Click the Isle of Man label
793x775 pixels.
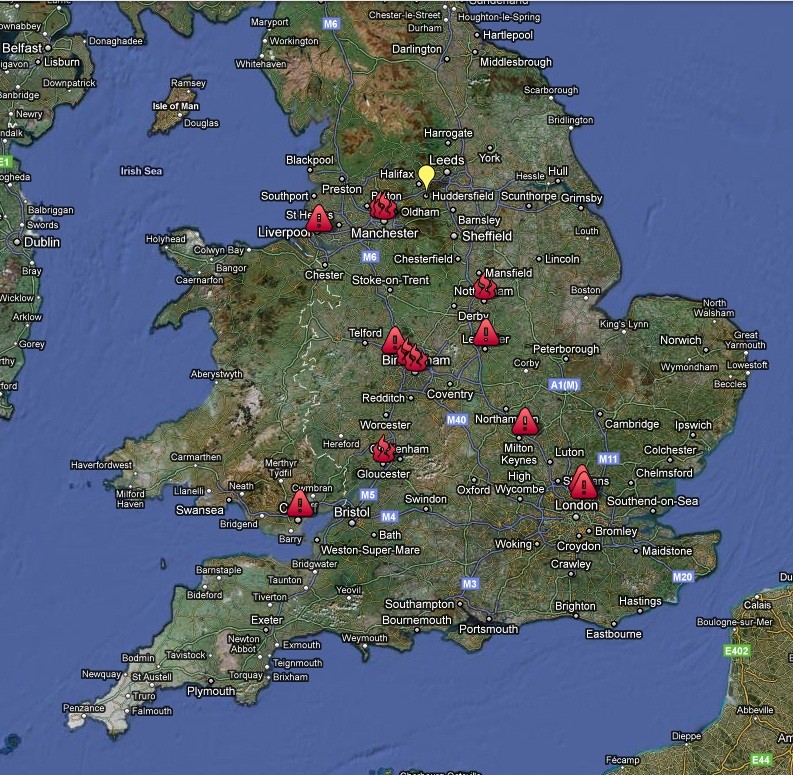175,106
